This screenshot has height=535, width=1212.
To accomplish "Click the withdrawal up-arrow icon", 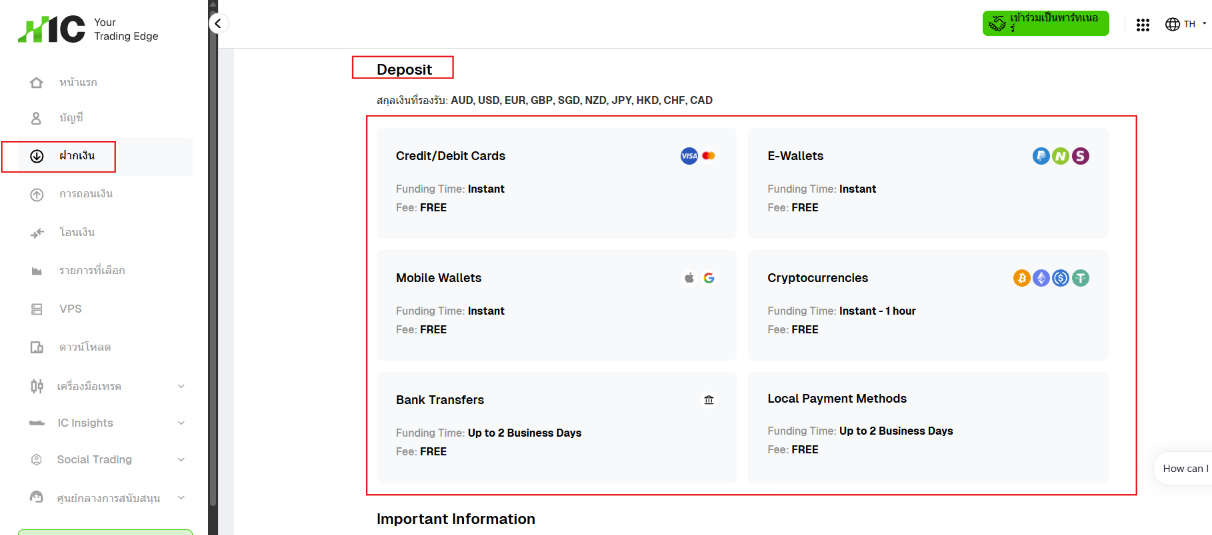I will tap(37, 194).
